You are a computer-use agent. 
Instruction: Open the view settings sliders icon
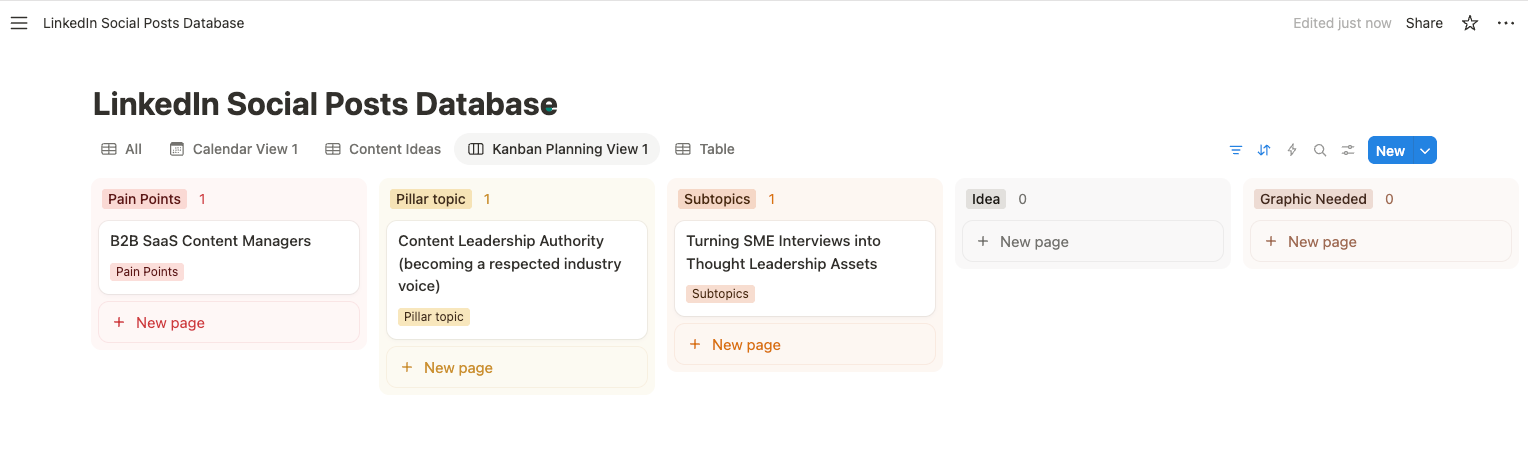point(1348,150)
